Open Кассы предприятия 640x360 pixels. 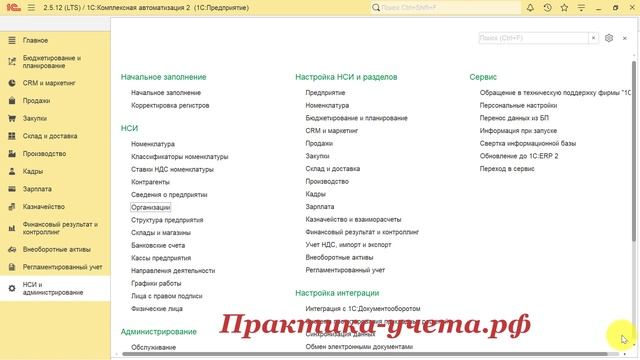click(x=161, y=258)
